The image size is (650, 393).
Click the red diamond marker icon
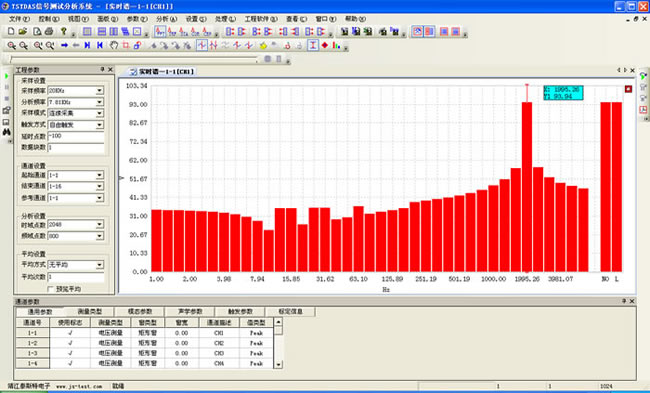click(x=325, y=45)
